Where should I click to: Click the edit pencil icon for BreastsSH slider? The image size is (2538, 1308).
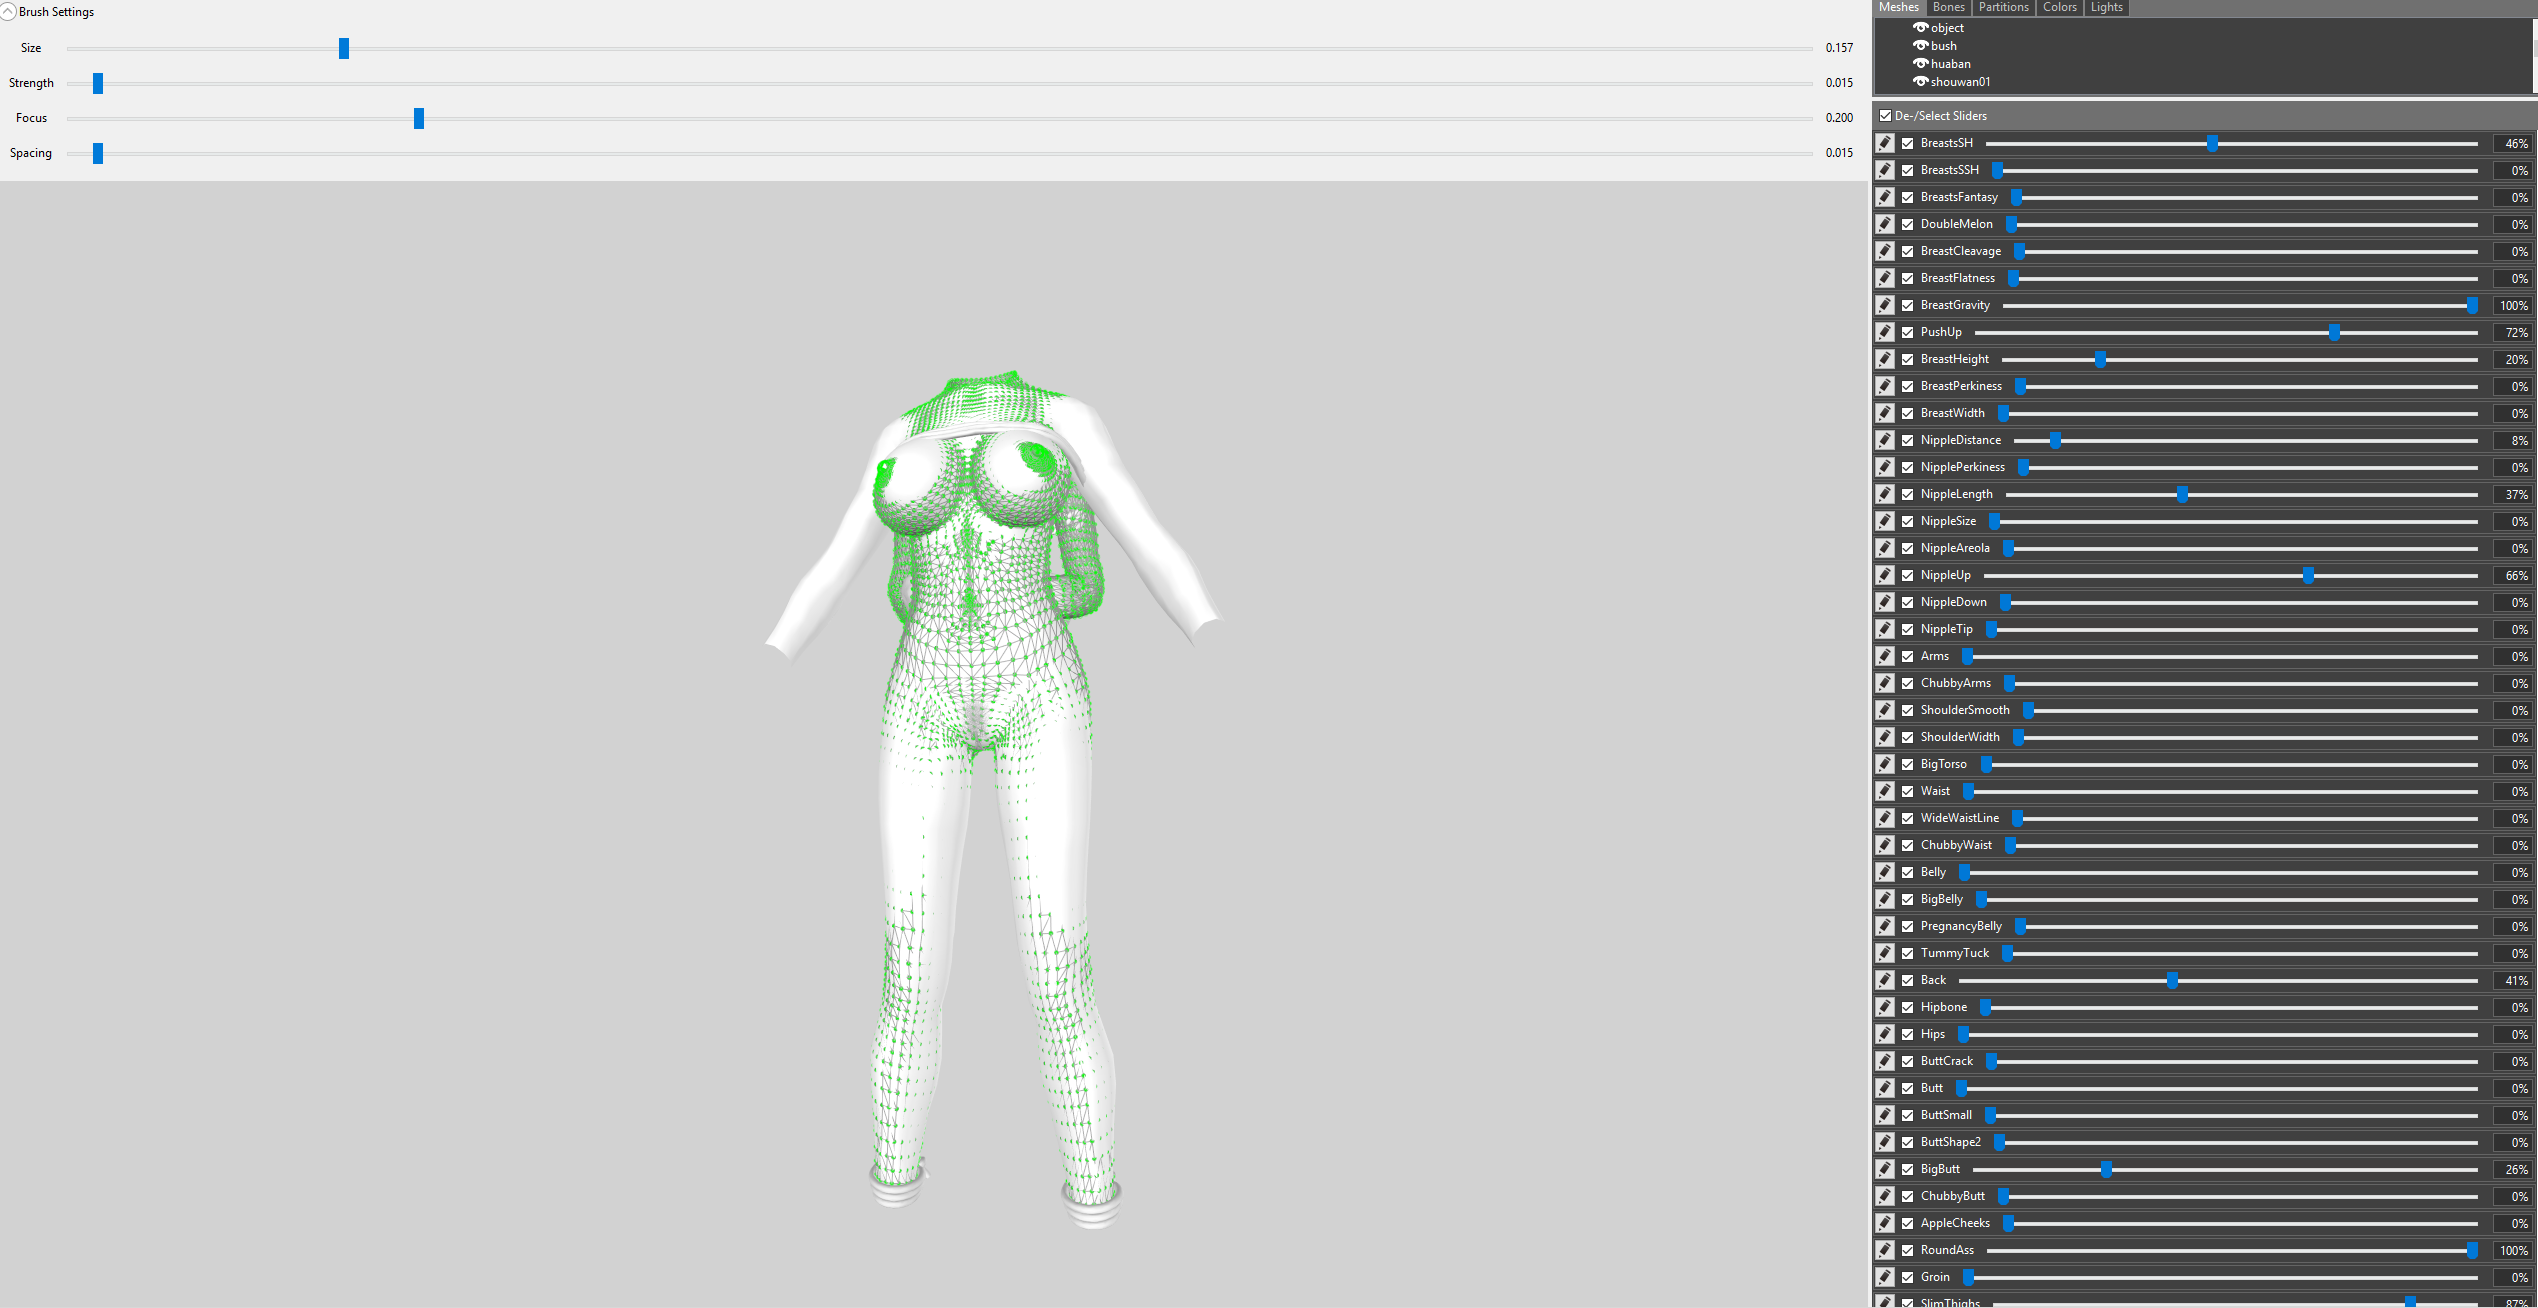pyautogui.click(x=1885, y=143)
